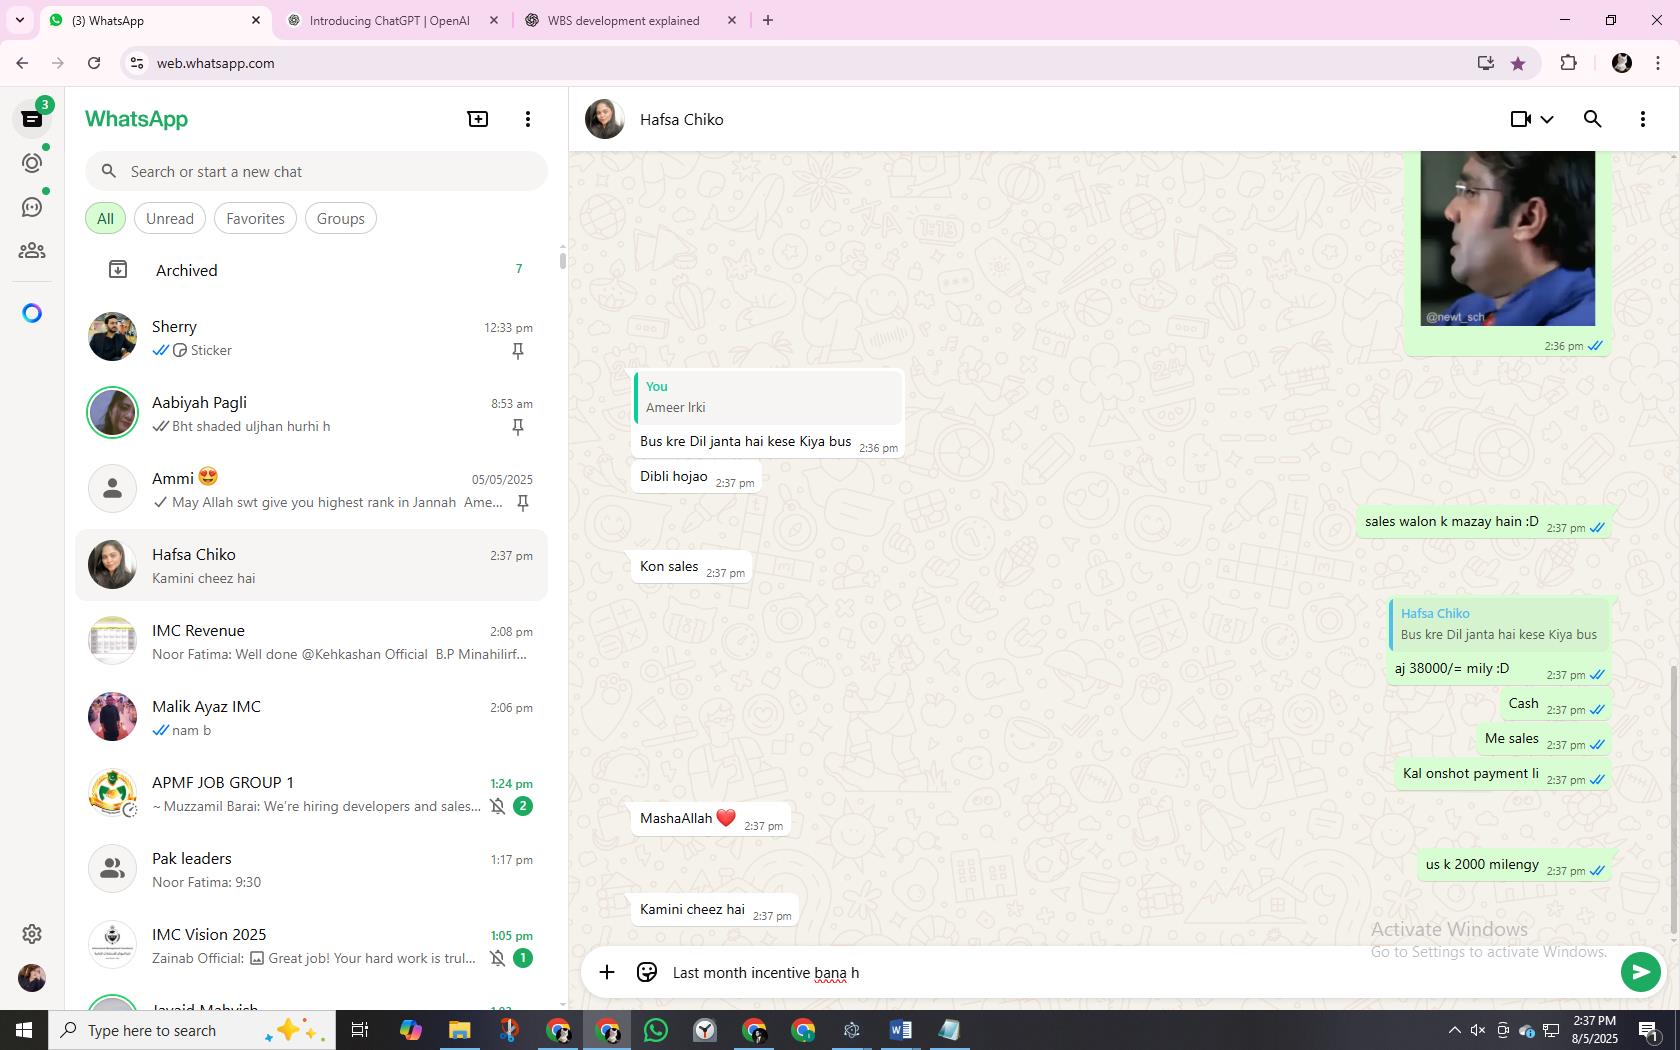Open the emoji and sticker picker
Viewport: 1680px width, 1050px height.
tap(647, 972)
